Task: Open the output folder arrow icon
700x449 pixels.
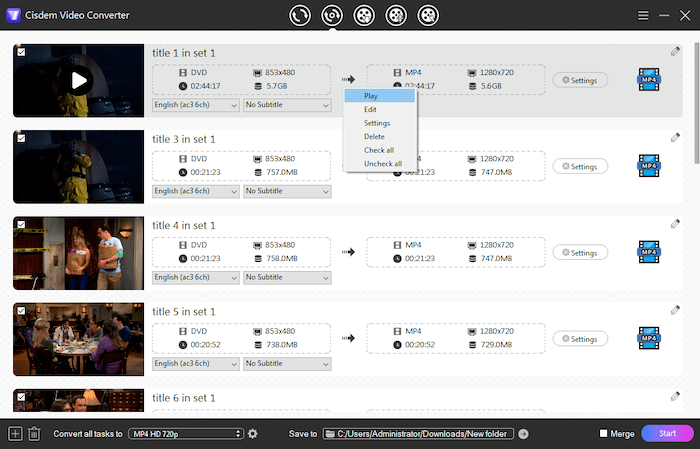Action: (x=523, y=433)
